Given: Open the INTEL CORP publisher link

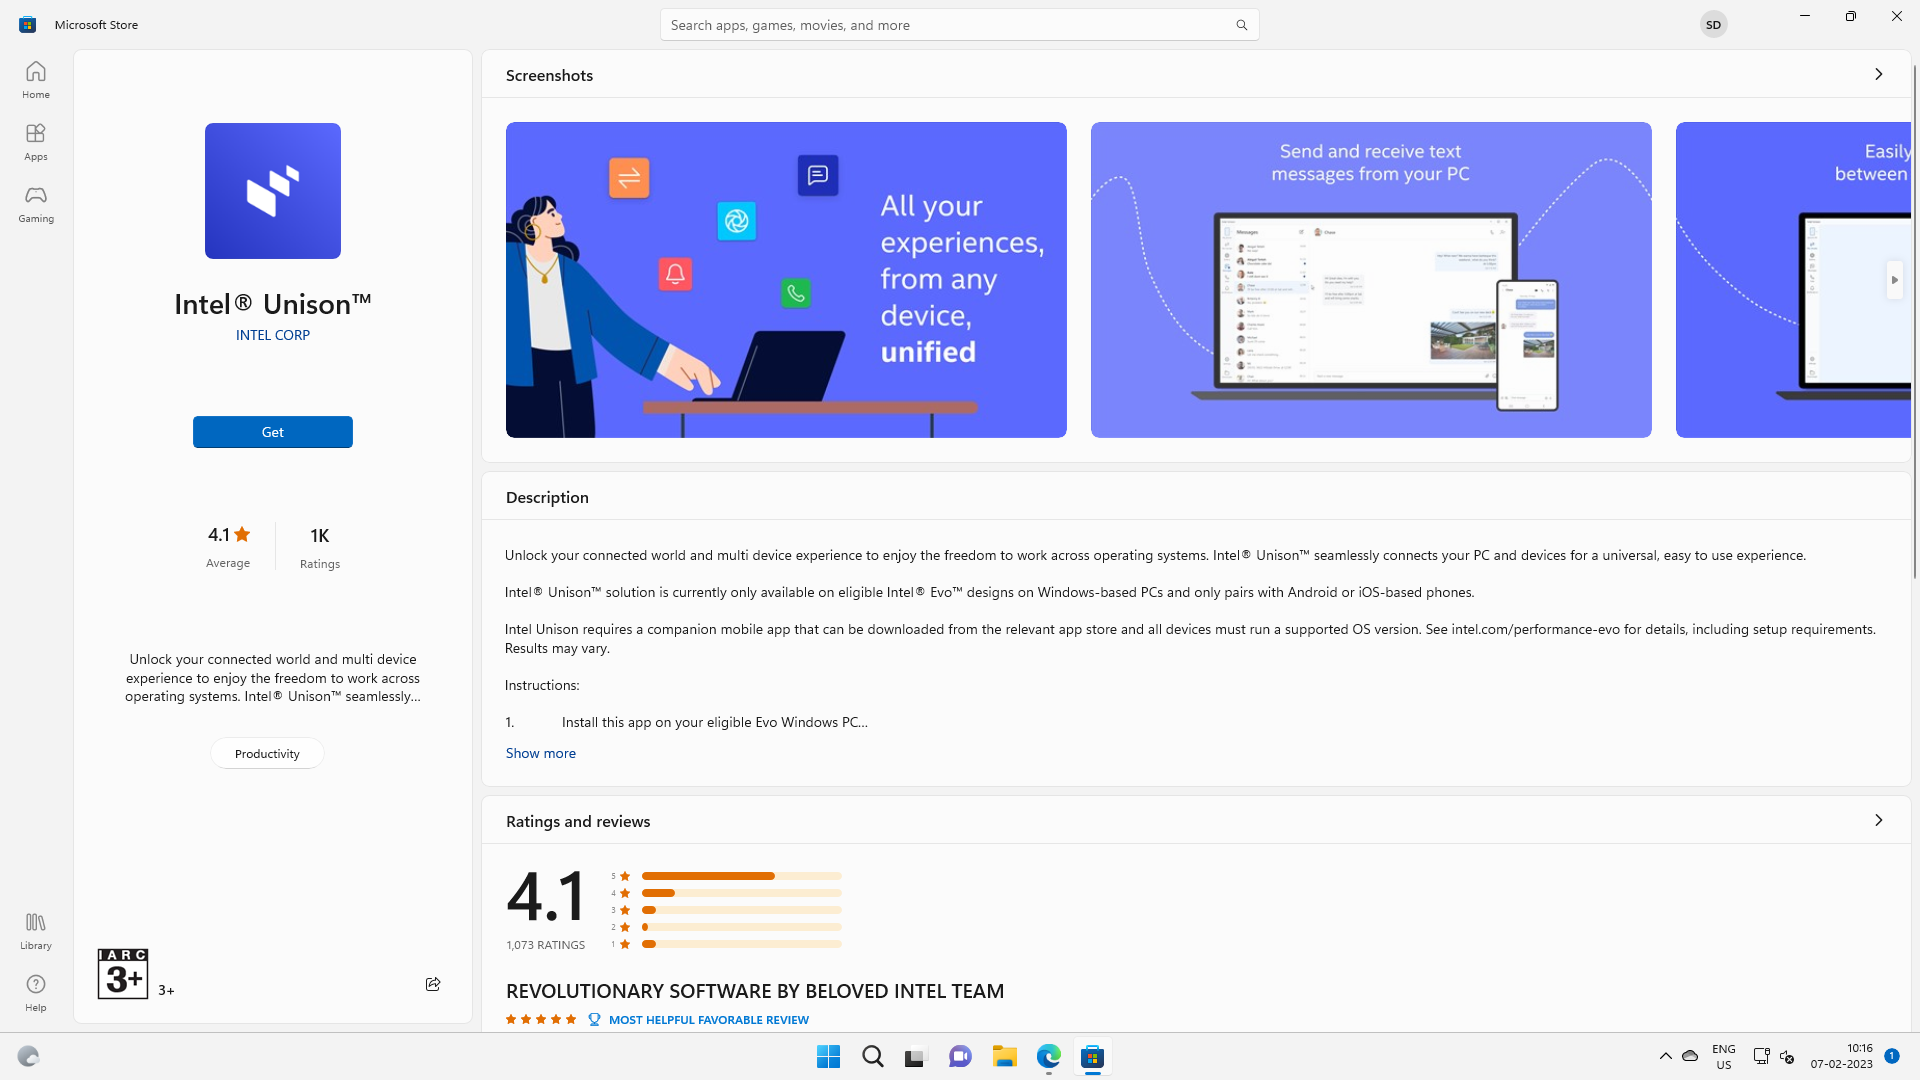Looking at the screenshot, I should pos(273,335).
